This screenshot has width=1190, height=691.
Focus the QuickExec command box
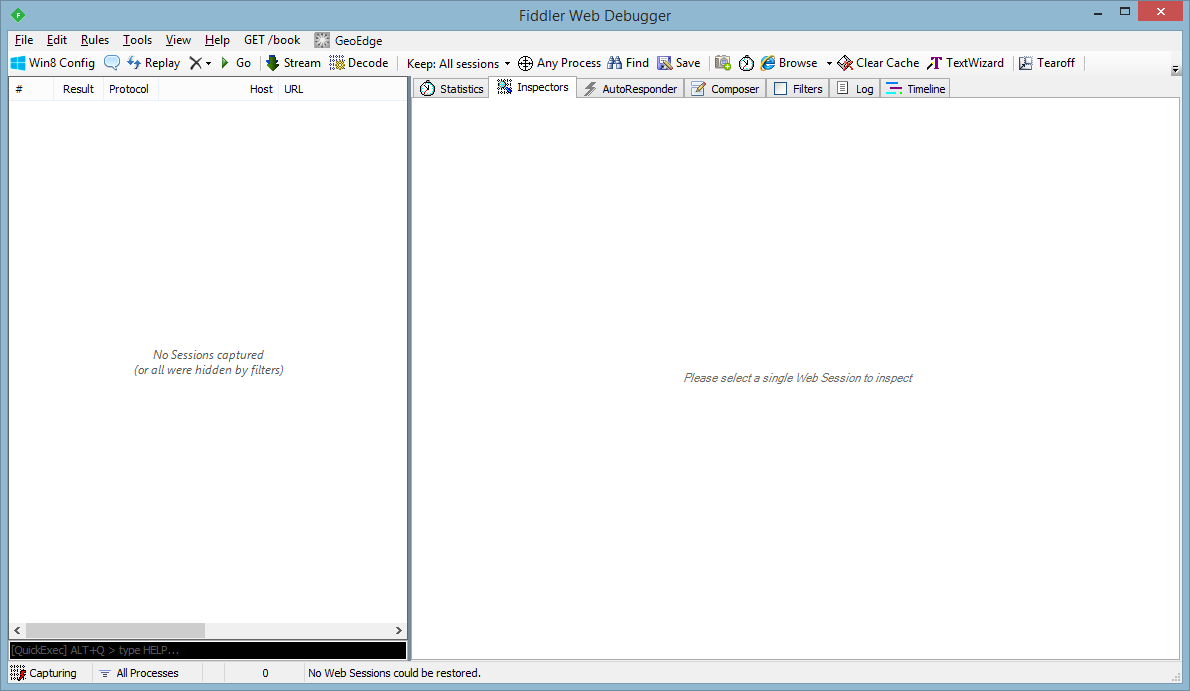208,650
